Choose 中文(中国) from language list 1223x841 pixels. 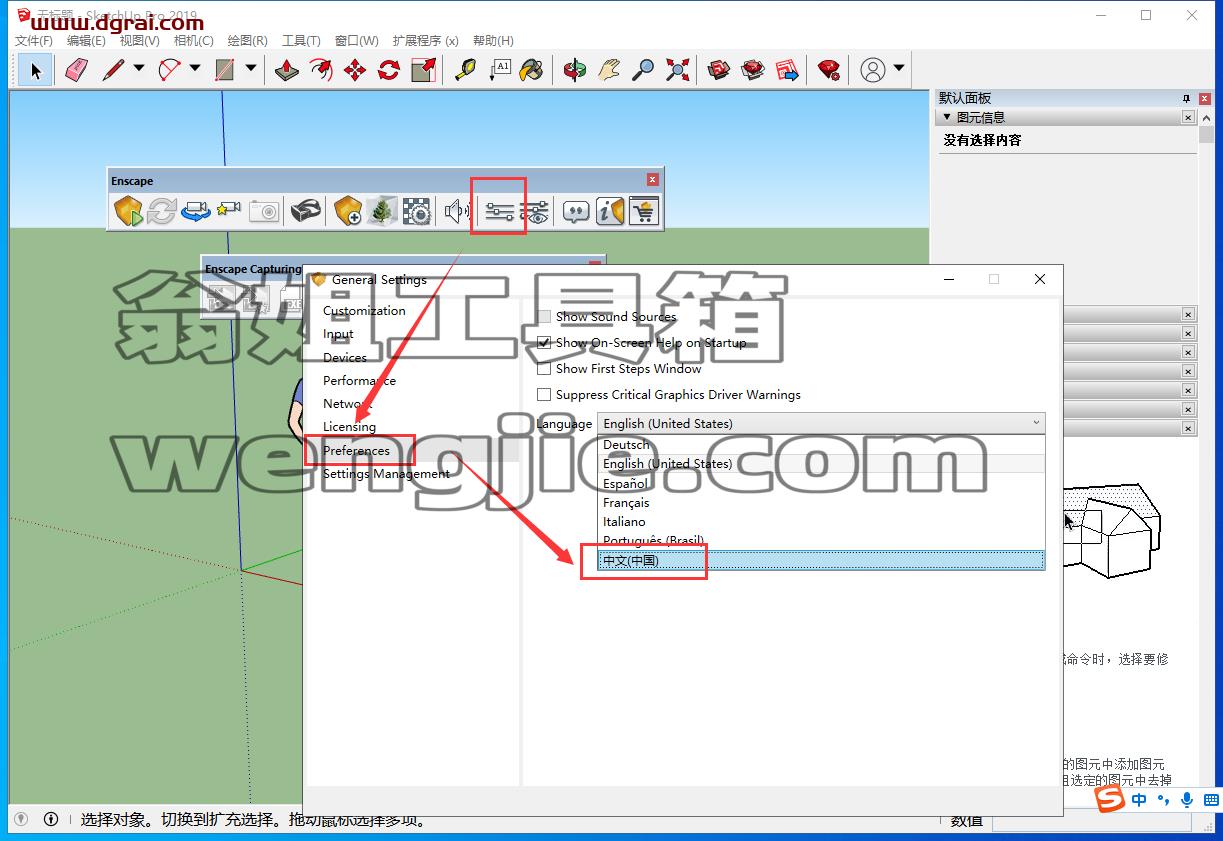pos(821,561)
